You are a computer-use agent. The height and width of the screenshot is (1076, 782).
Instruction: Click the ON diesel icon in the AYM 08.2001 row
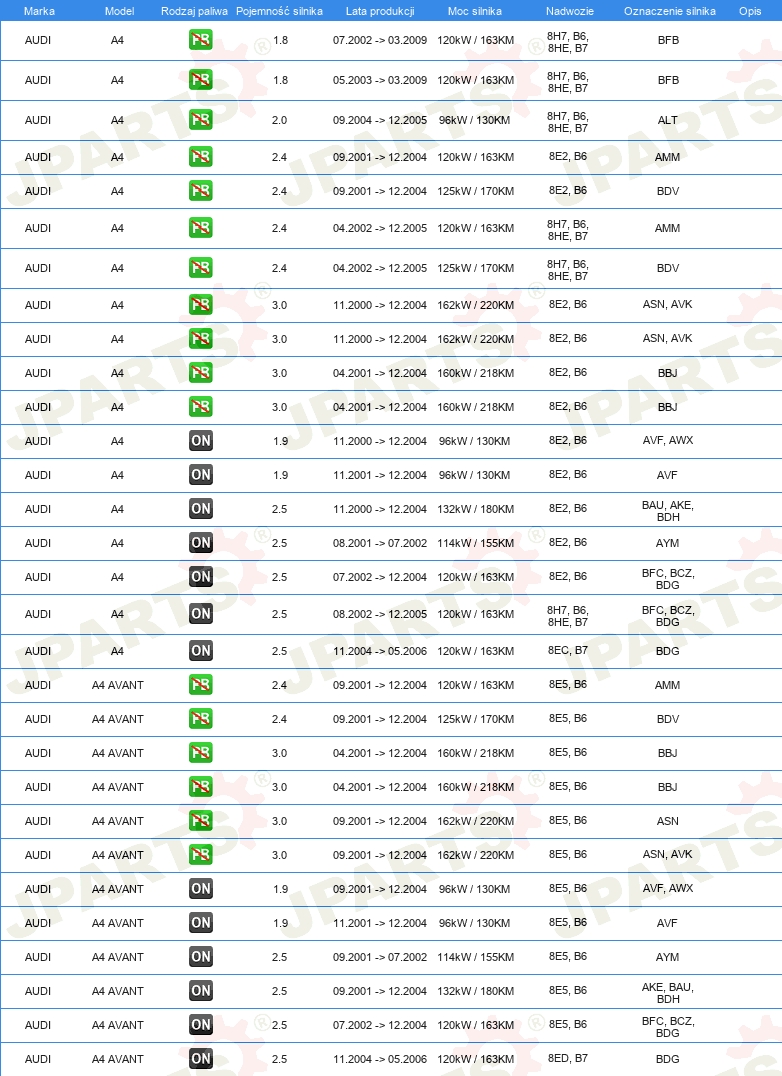click(200, 543)
